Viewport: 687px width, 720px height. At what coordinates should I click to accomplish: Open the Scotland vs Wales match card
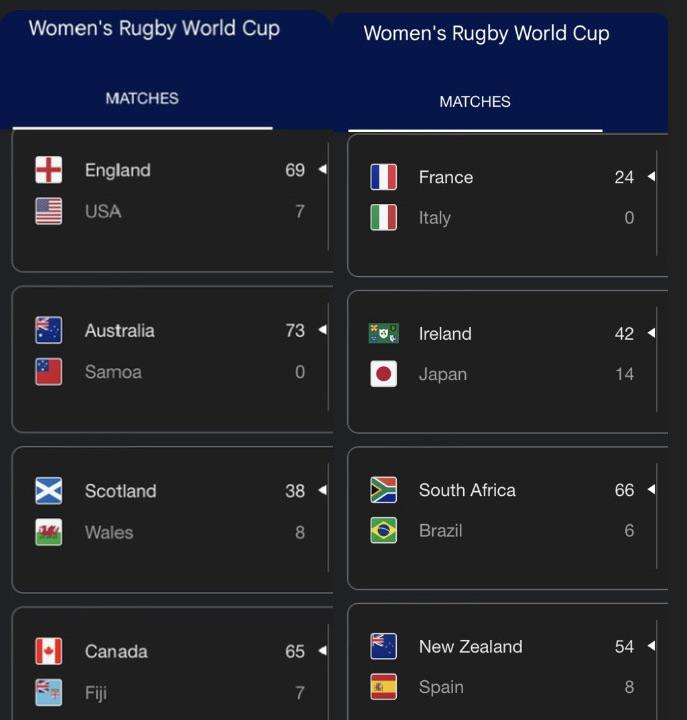(173, 520)
